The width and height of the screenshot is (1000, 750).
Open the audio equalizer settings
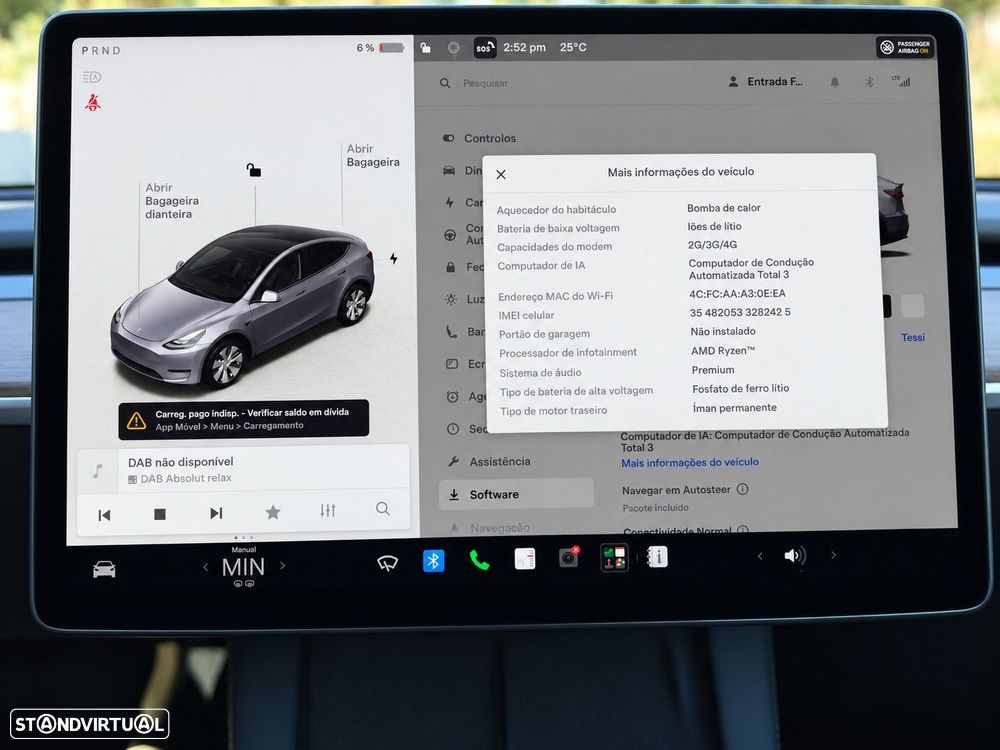(x=328, y=510)
